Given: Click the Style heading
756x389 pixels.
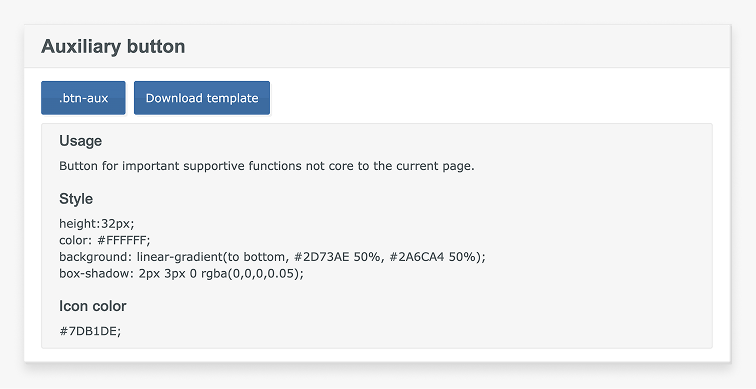Looking at the screenshot, I should [x=76, y=199].
